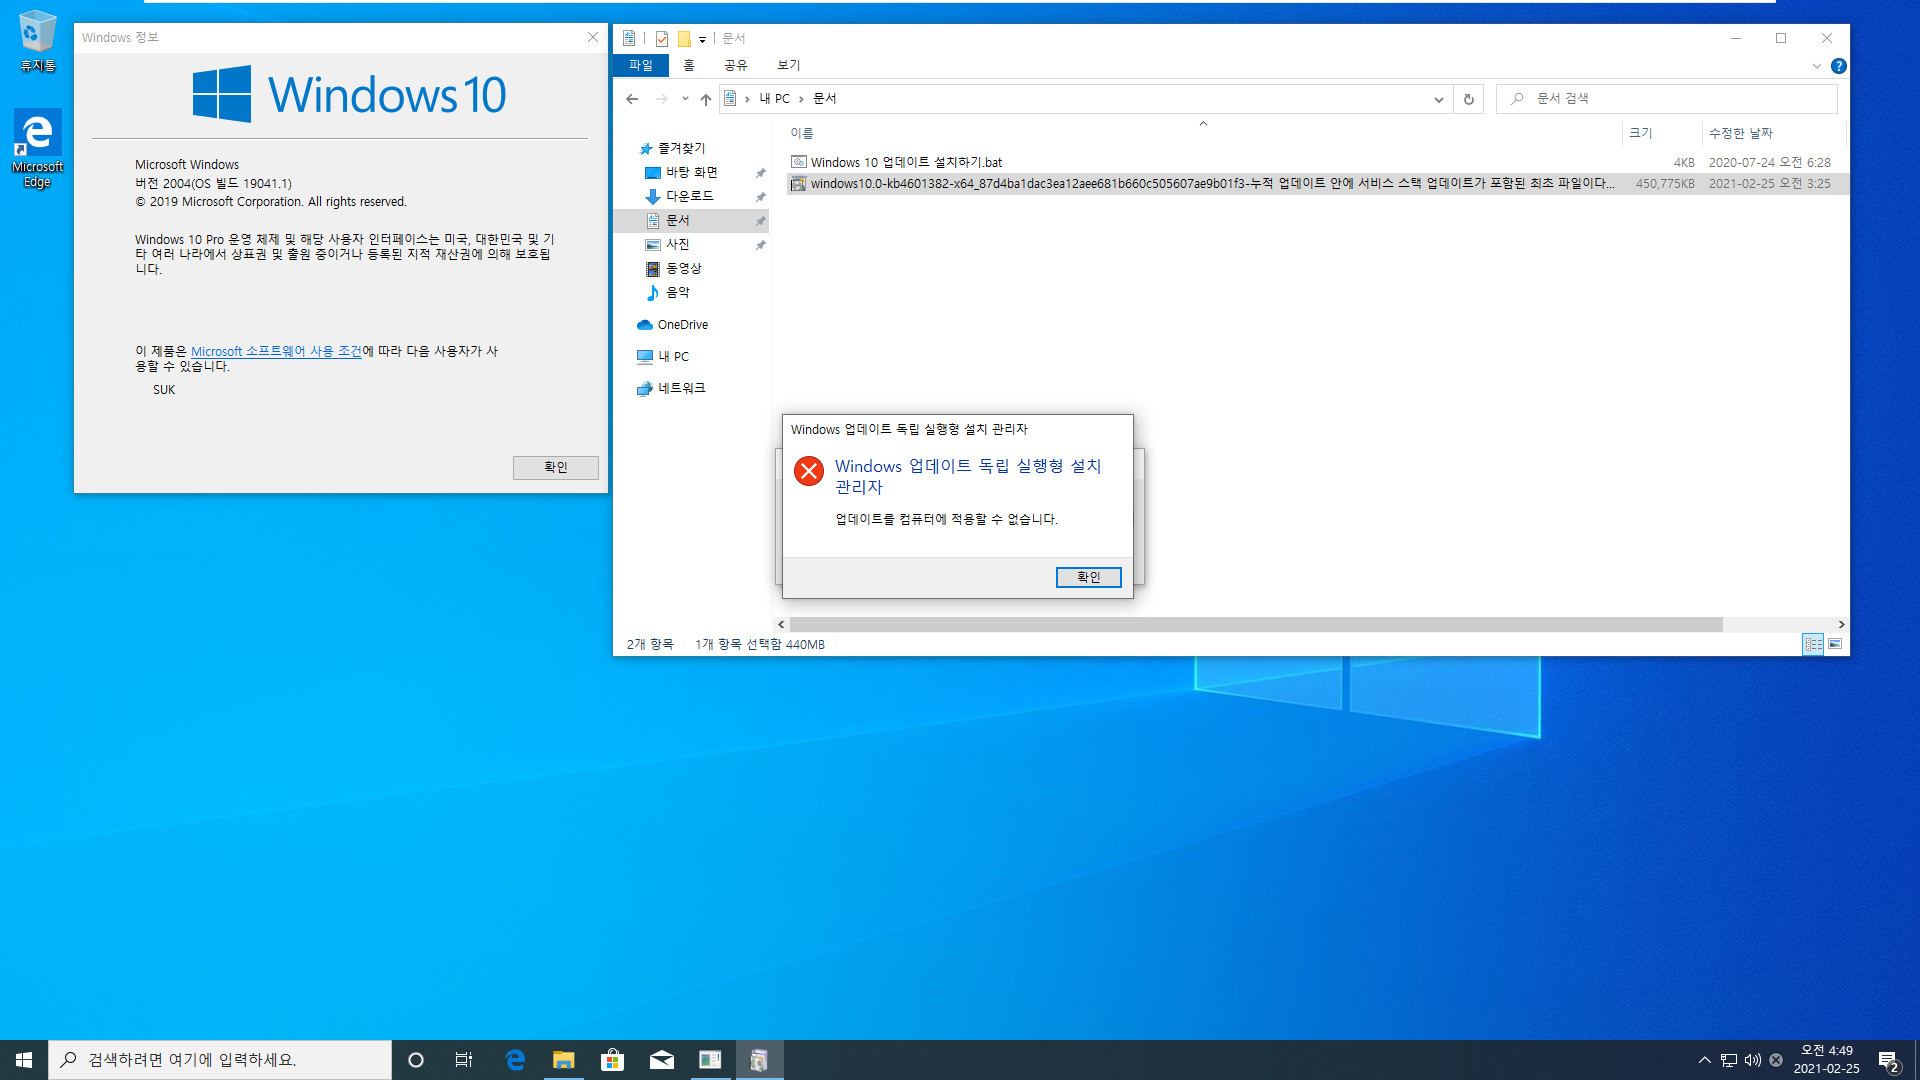Click the horizontal scrollbar in the file list
The image size is (1920, 1080).
pyautogui.click(x=1255, y=624)
